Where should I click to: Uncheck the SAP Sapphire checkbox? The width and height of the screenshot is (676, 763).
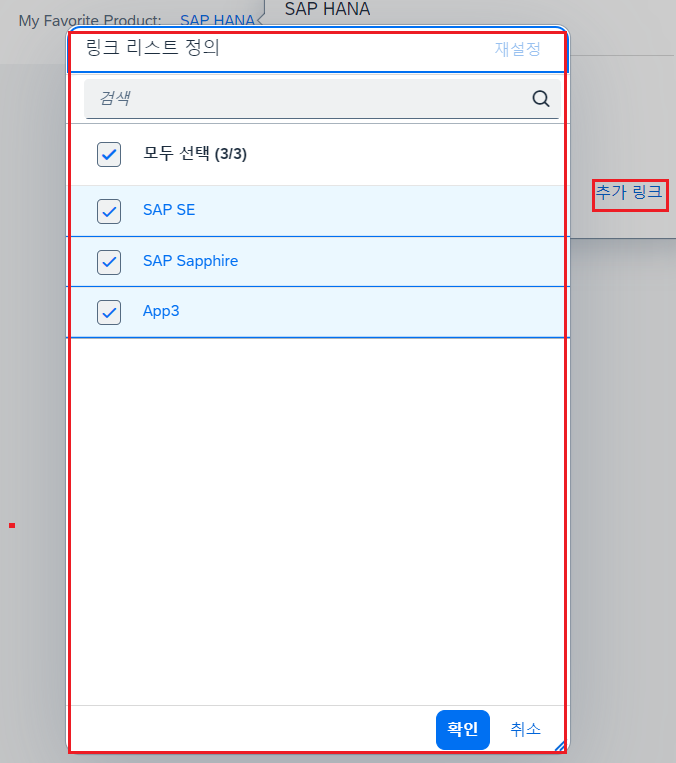click(x=109, y=262)
